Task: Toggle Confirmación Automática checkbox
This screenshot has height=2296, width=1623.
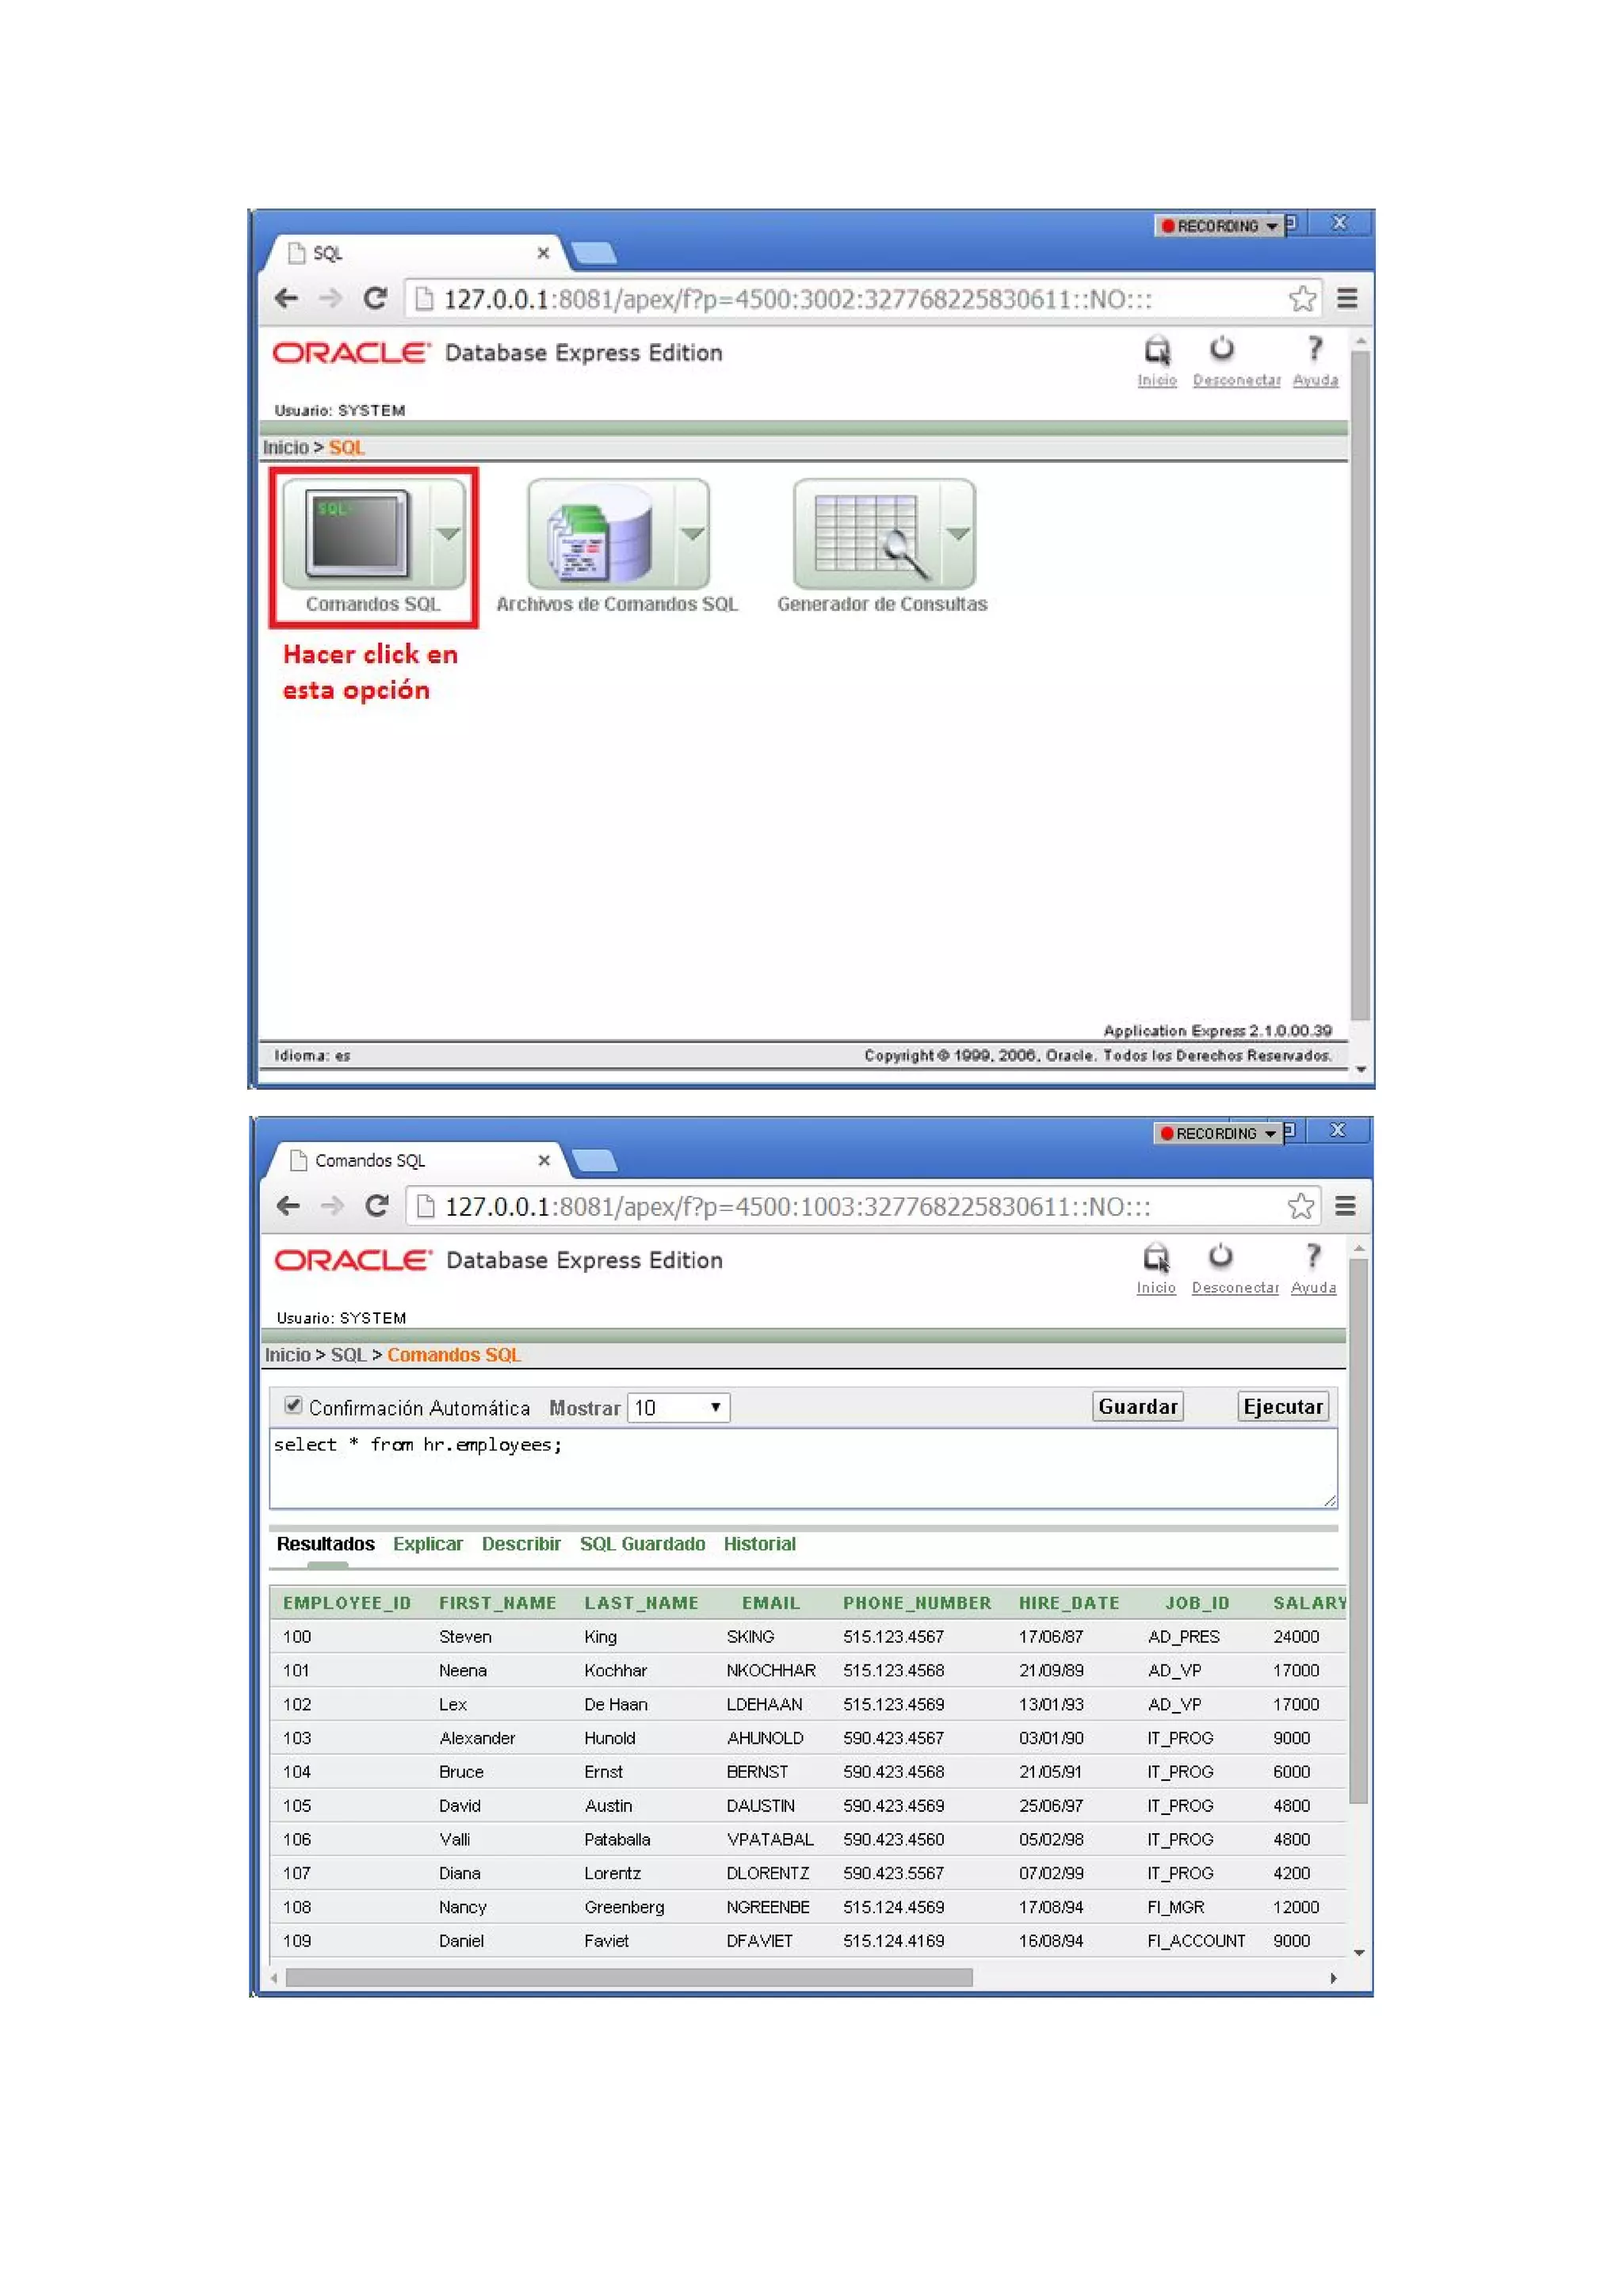Action: (293, 1405)
